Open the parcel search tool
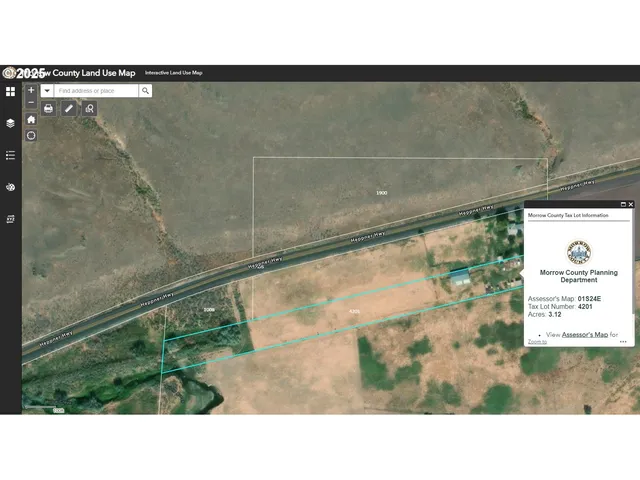This screenshot has height=480, width=640. (89, 108)
